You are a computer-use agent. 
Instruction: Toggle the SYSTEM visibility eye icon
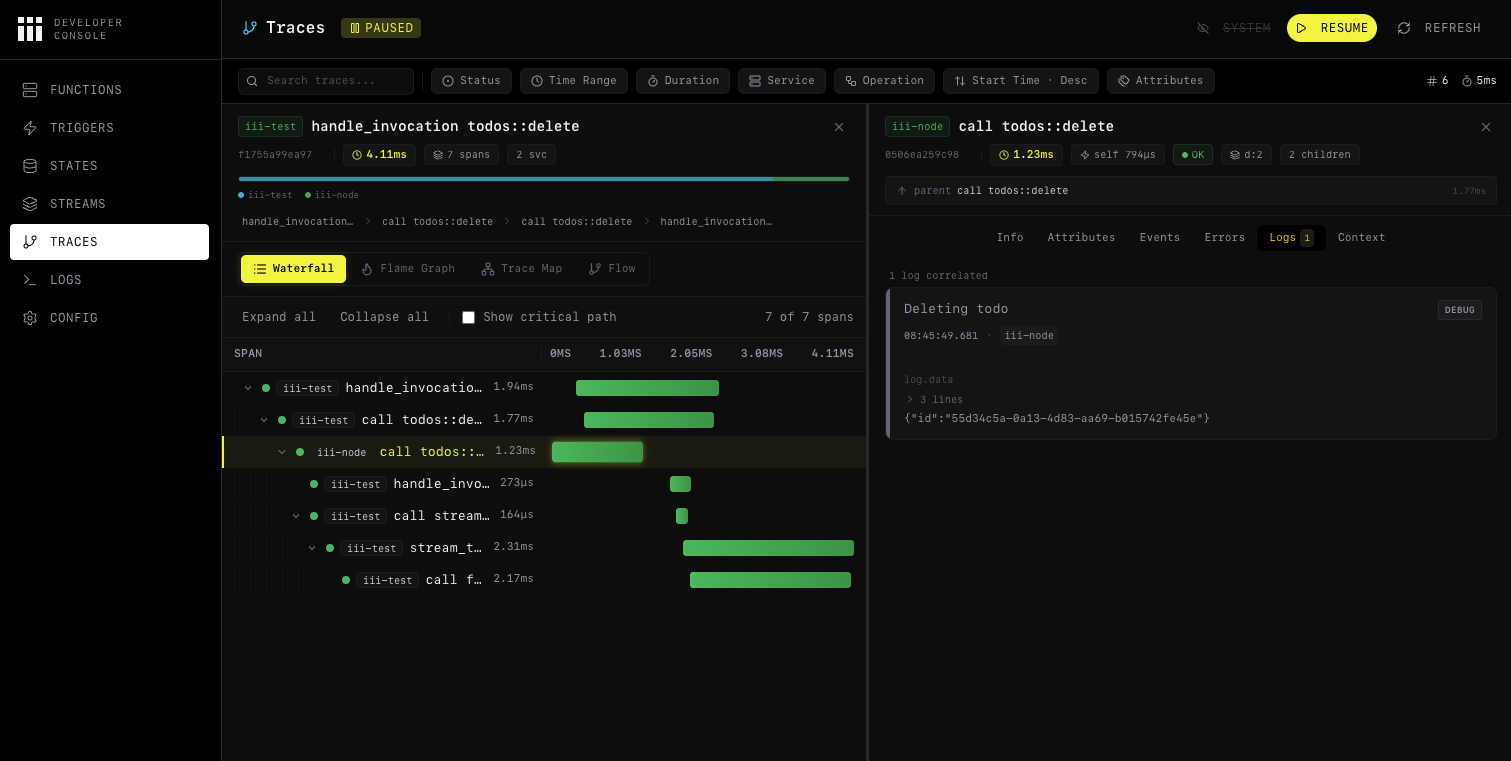[x=1201, y=27]
